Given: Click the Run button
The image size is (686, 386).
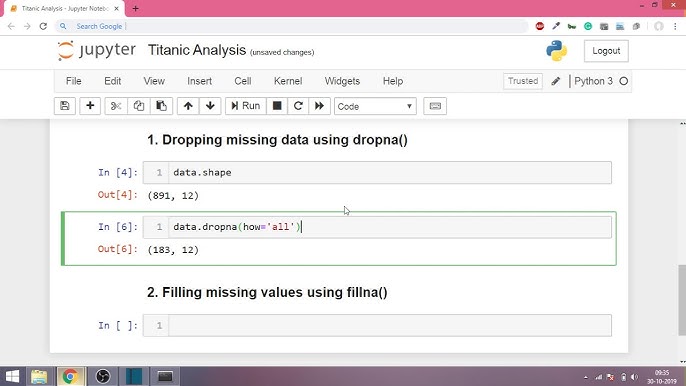Looking at the screenshot, I should click(246, 106).
